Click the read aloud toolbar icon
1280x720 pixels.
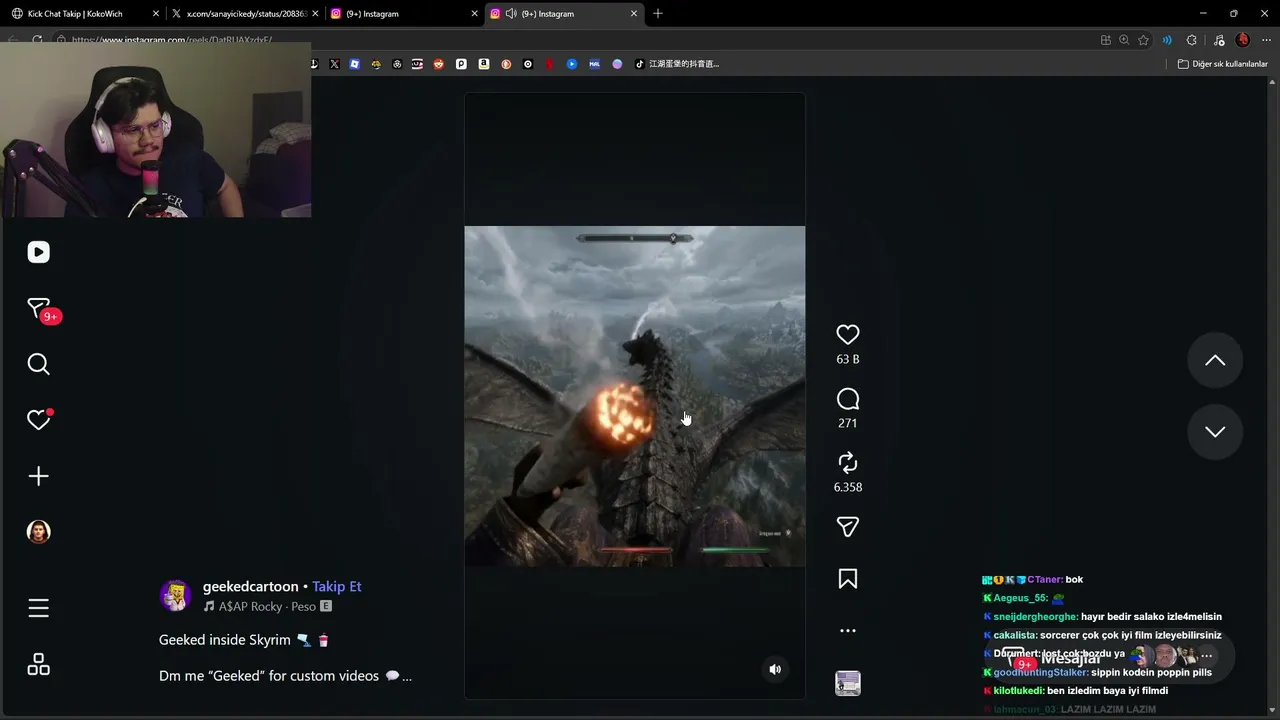tap(1167, 40)
